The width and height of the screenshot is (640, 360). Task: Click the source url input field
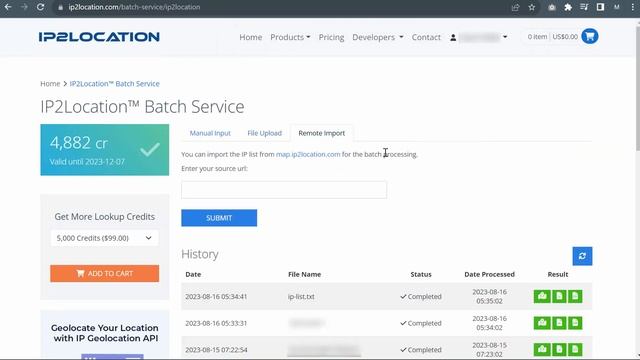pyautogui.click(x=284, y=190)
